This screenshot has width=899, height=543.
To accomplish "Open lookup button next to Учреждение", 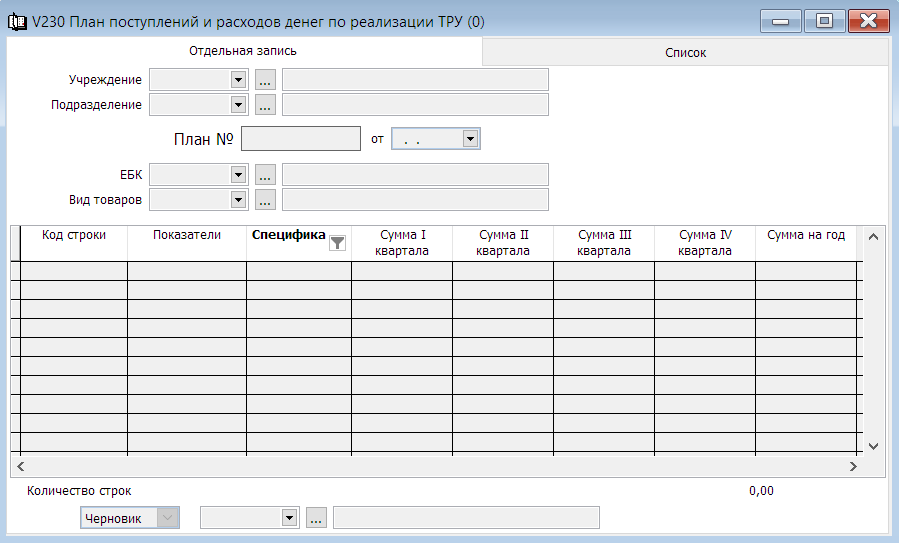I will coord(265,80).
